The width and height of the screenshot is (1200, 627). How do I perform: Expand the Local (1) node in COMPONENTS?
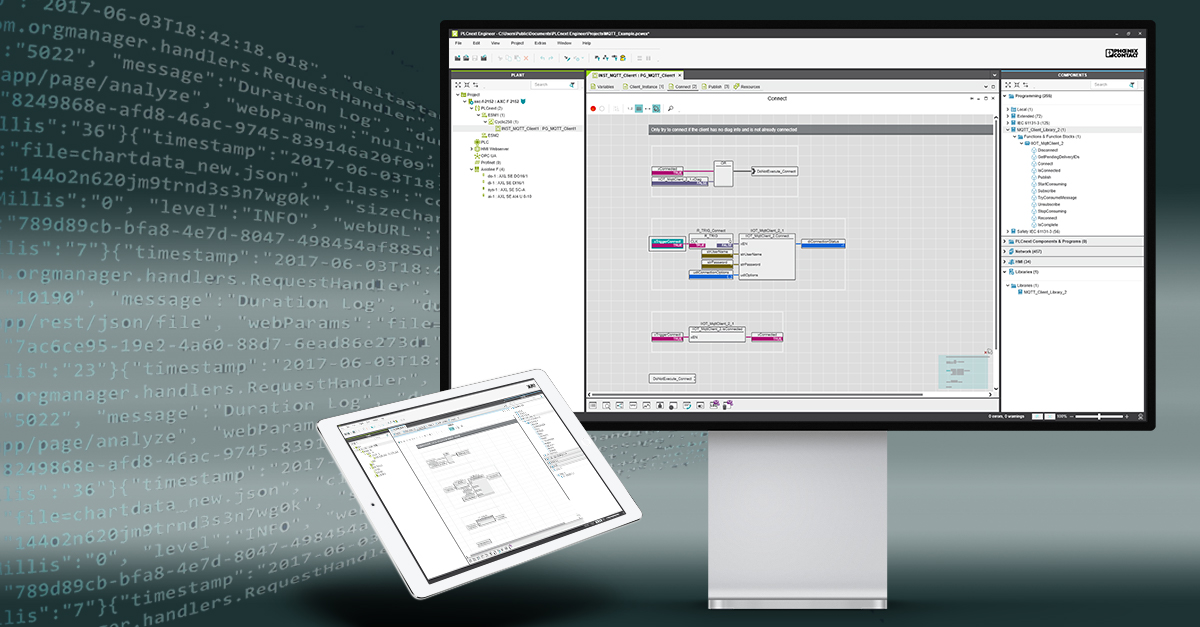click(1008, 109)
